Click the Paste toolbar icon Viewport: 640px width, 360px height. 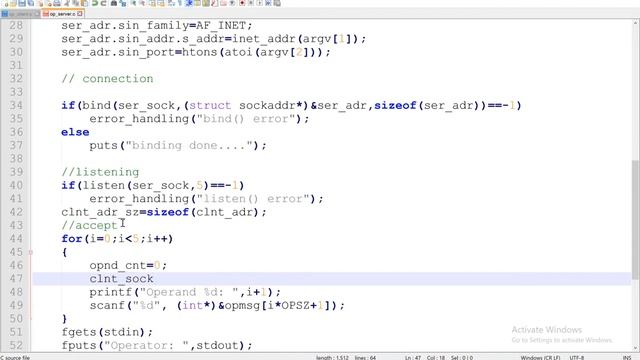coord(84,3)
